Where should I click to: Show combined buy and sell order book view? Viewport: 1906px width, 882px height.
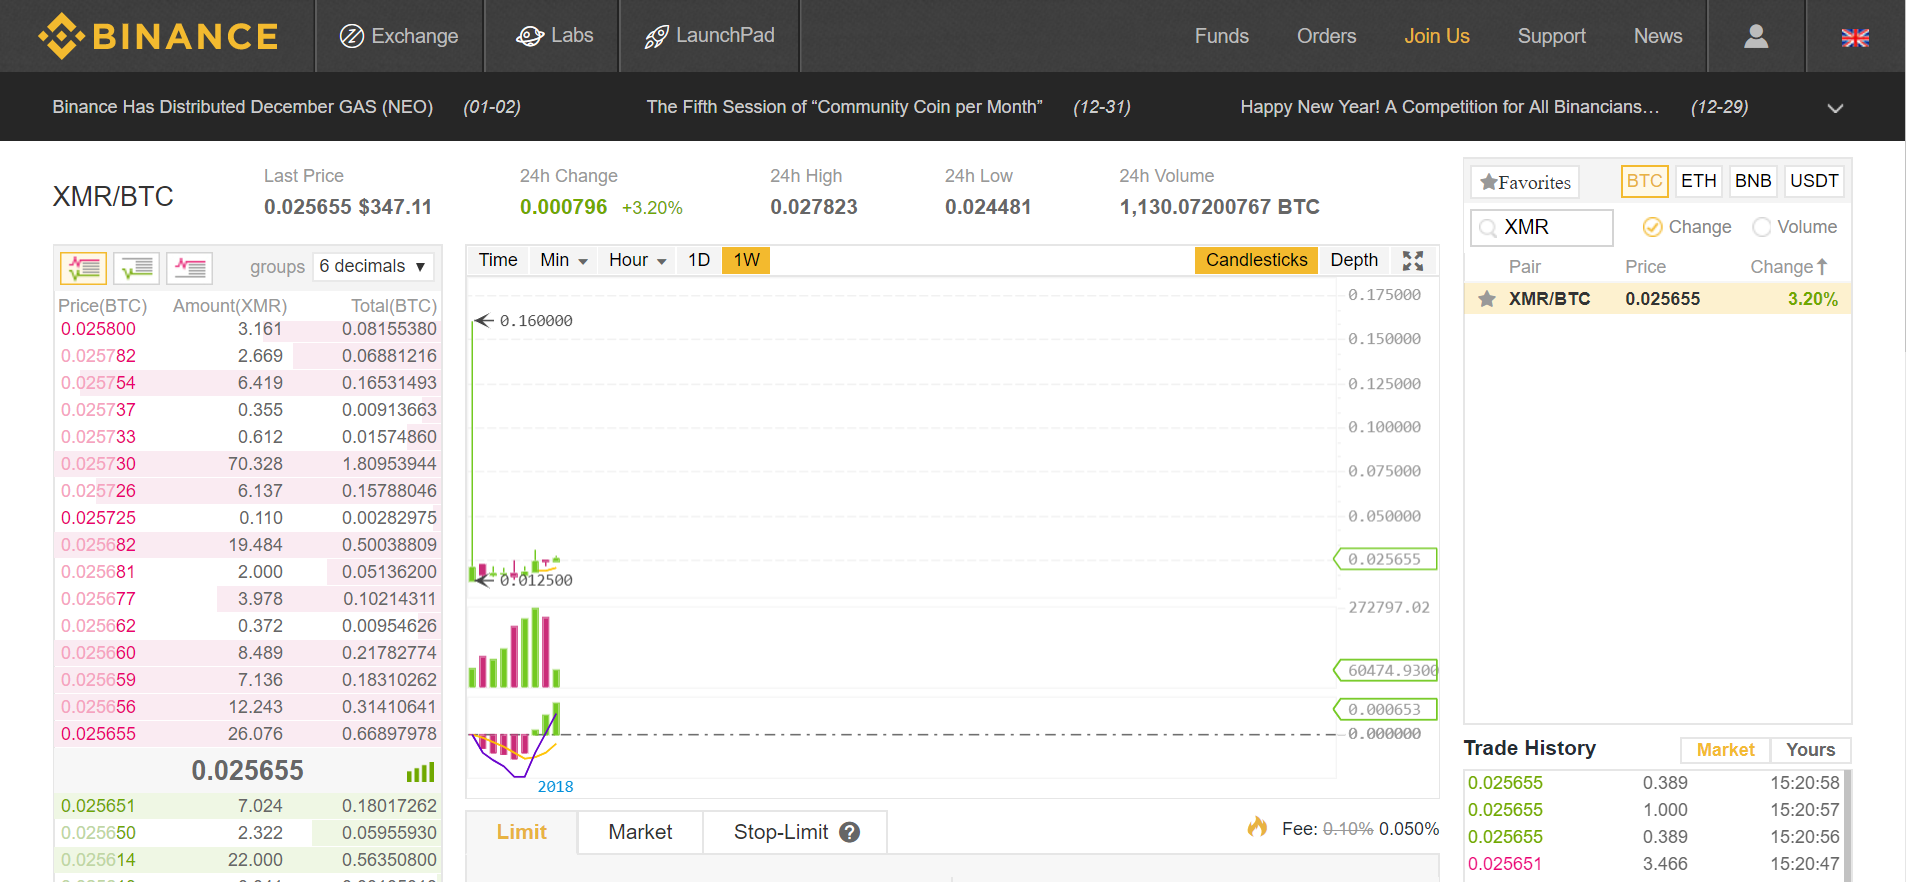pyautogui.click(x=84, y=268)
